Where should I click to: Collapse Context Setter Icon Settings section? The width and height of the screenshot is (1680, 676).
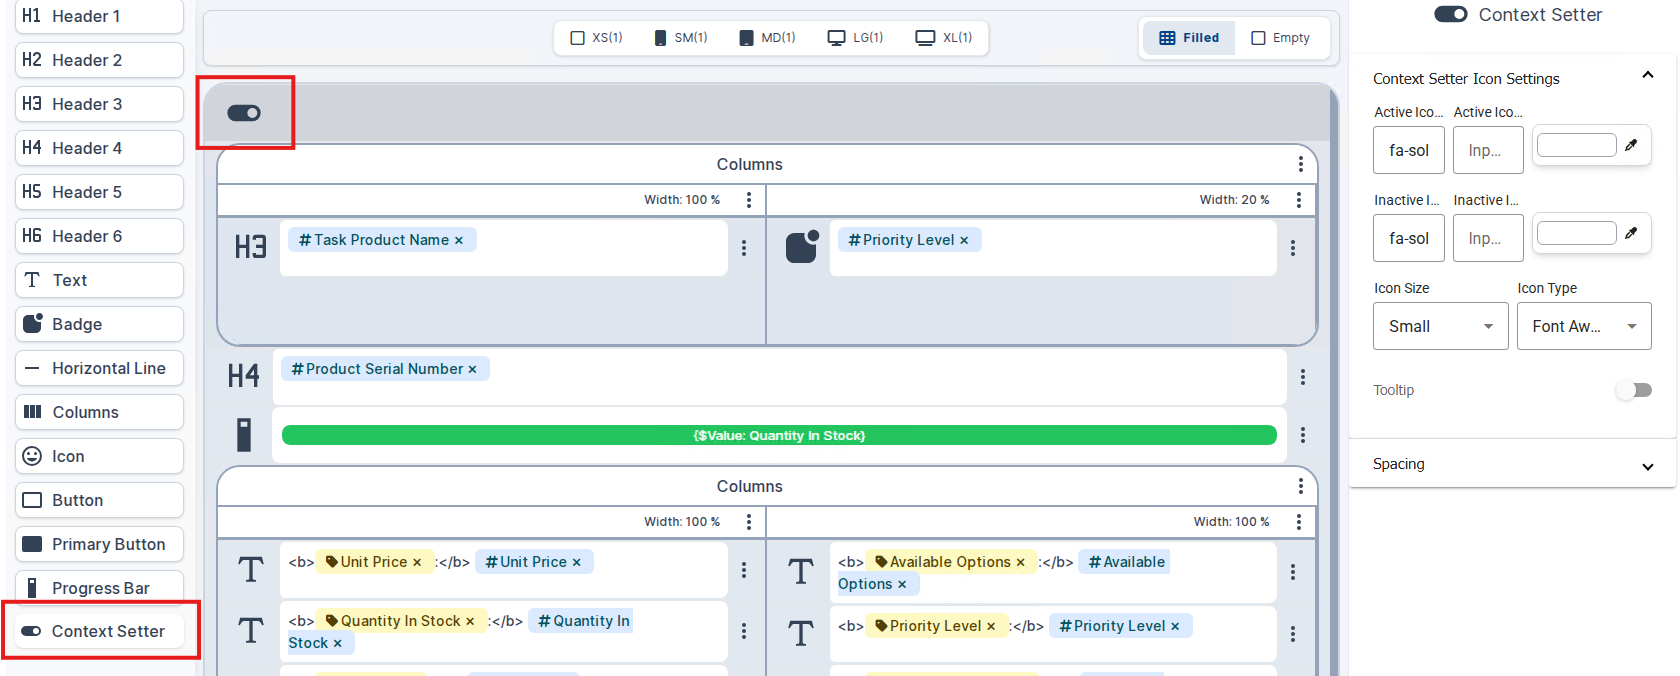(1647, 77)
